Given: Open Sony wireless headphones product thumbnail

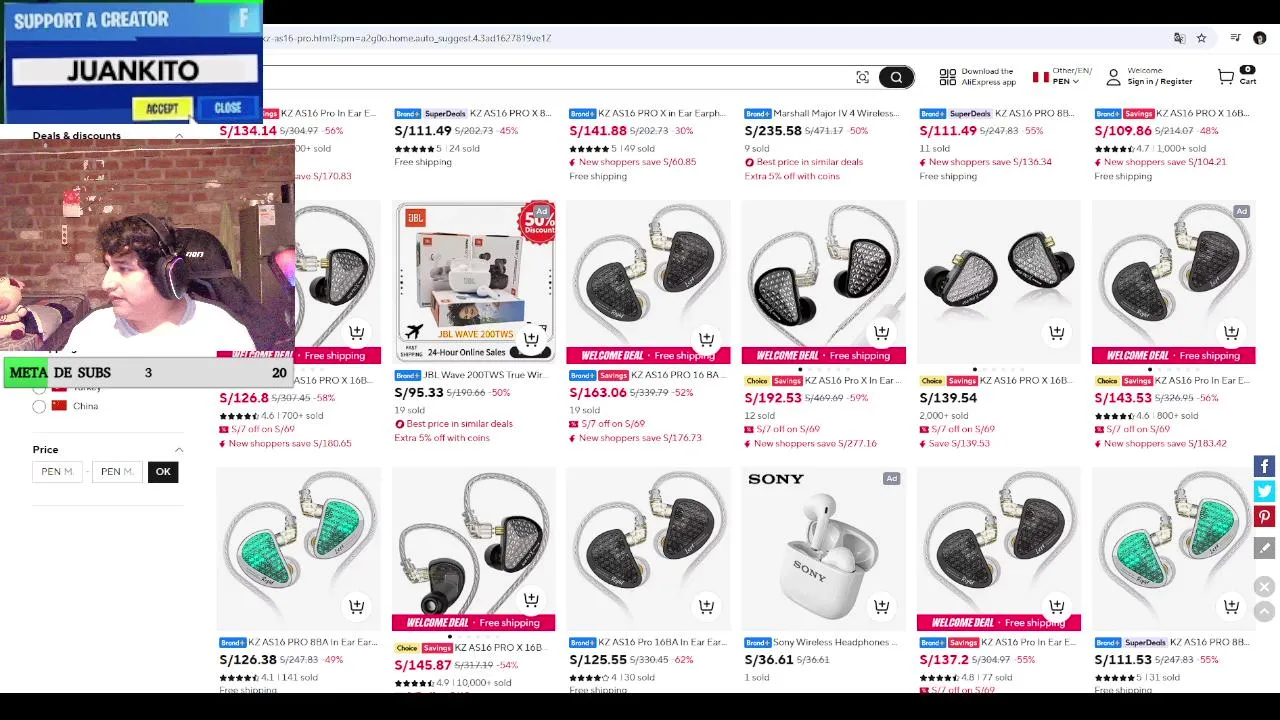Looking at the screenshot, I should pos(823,549).
